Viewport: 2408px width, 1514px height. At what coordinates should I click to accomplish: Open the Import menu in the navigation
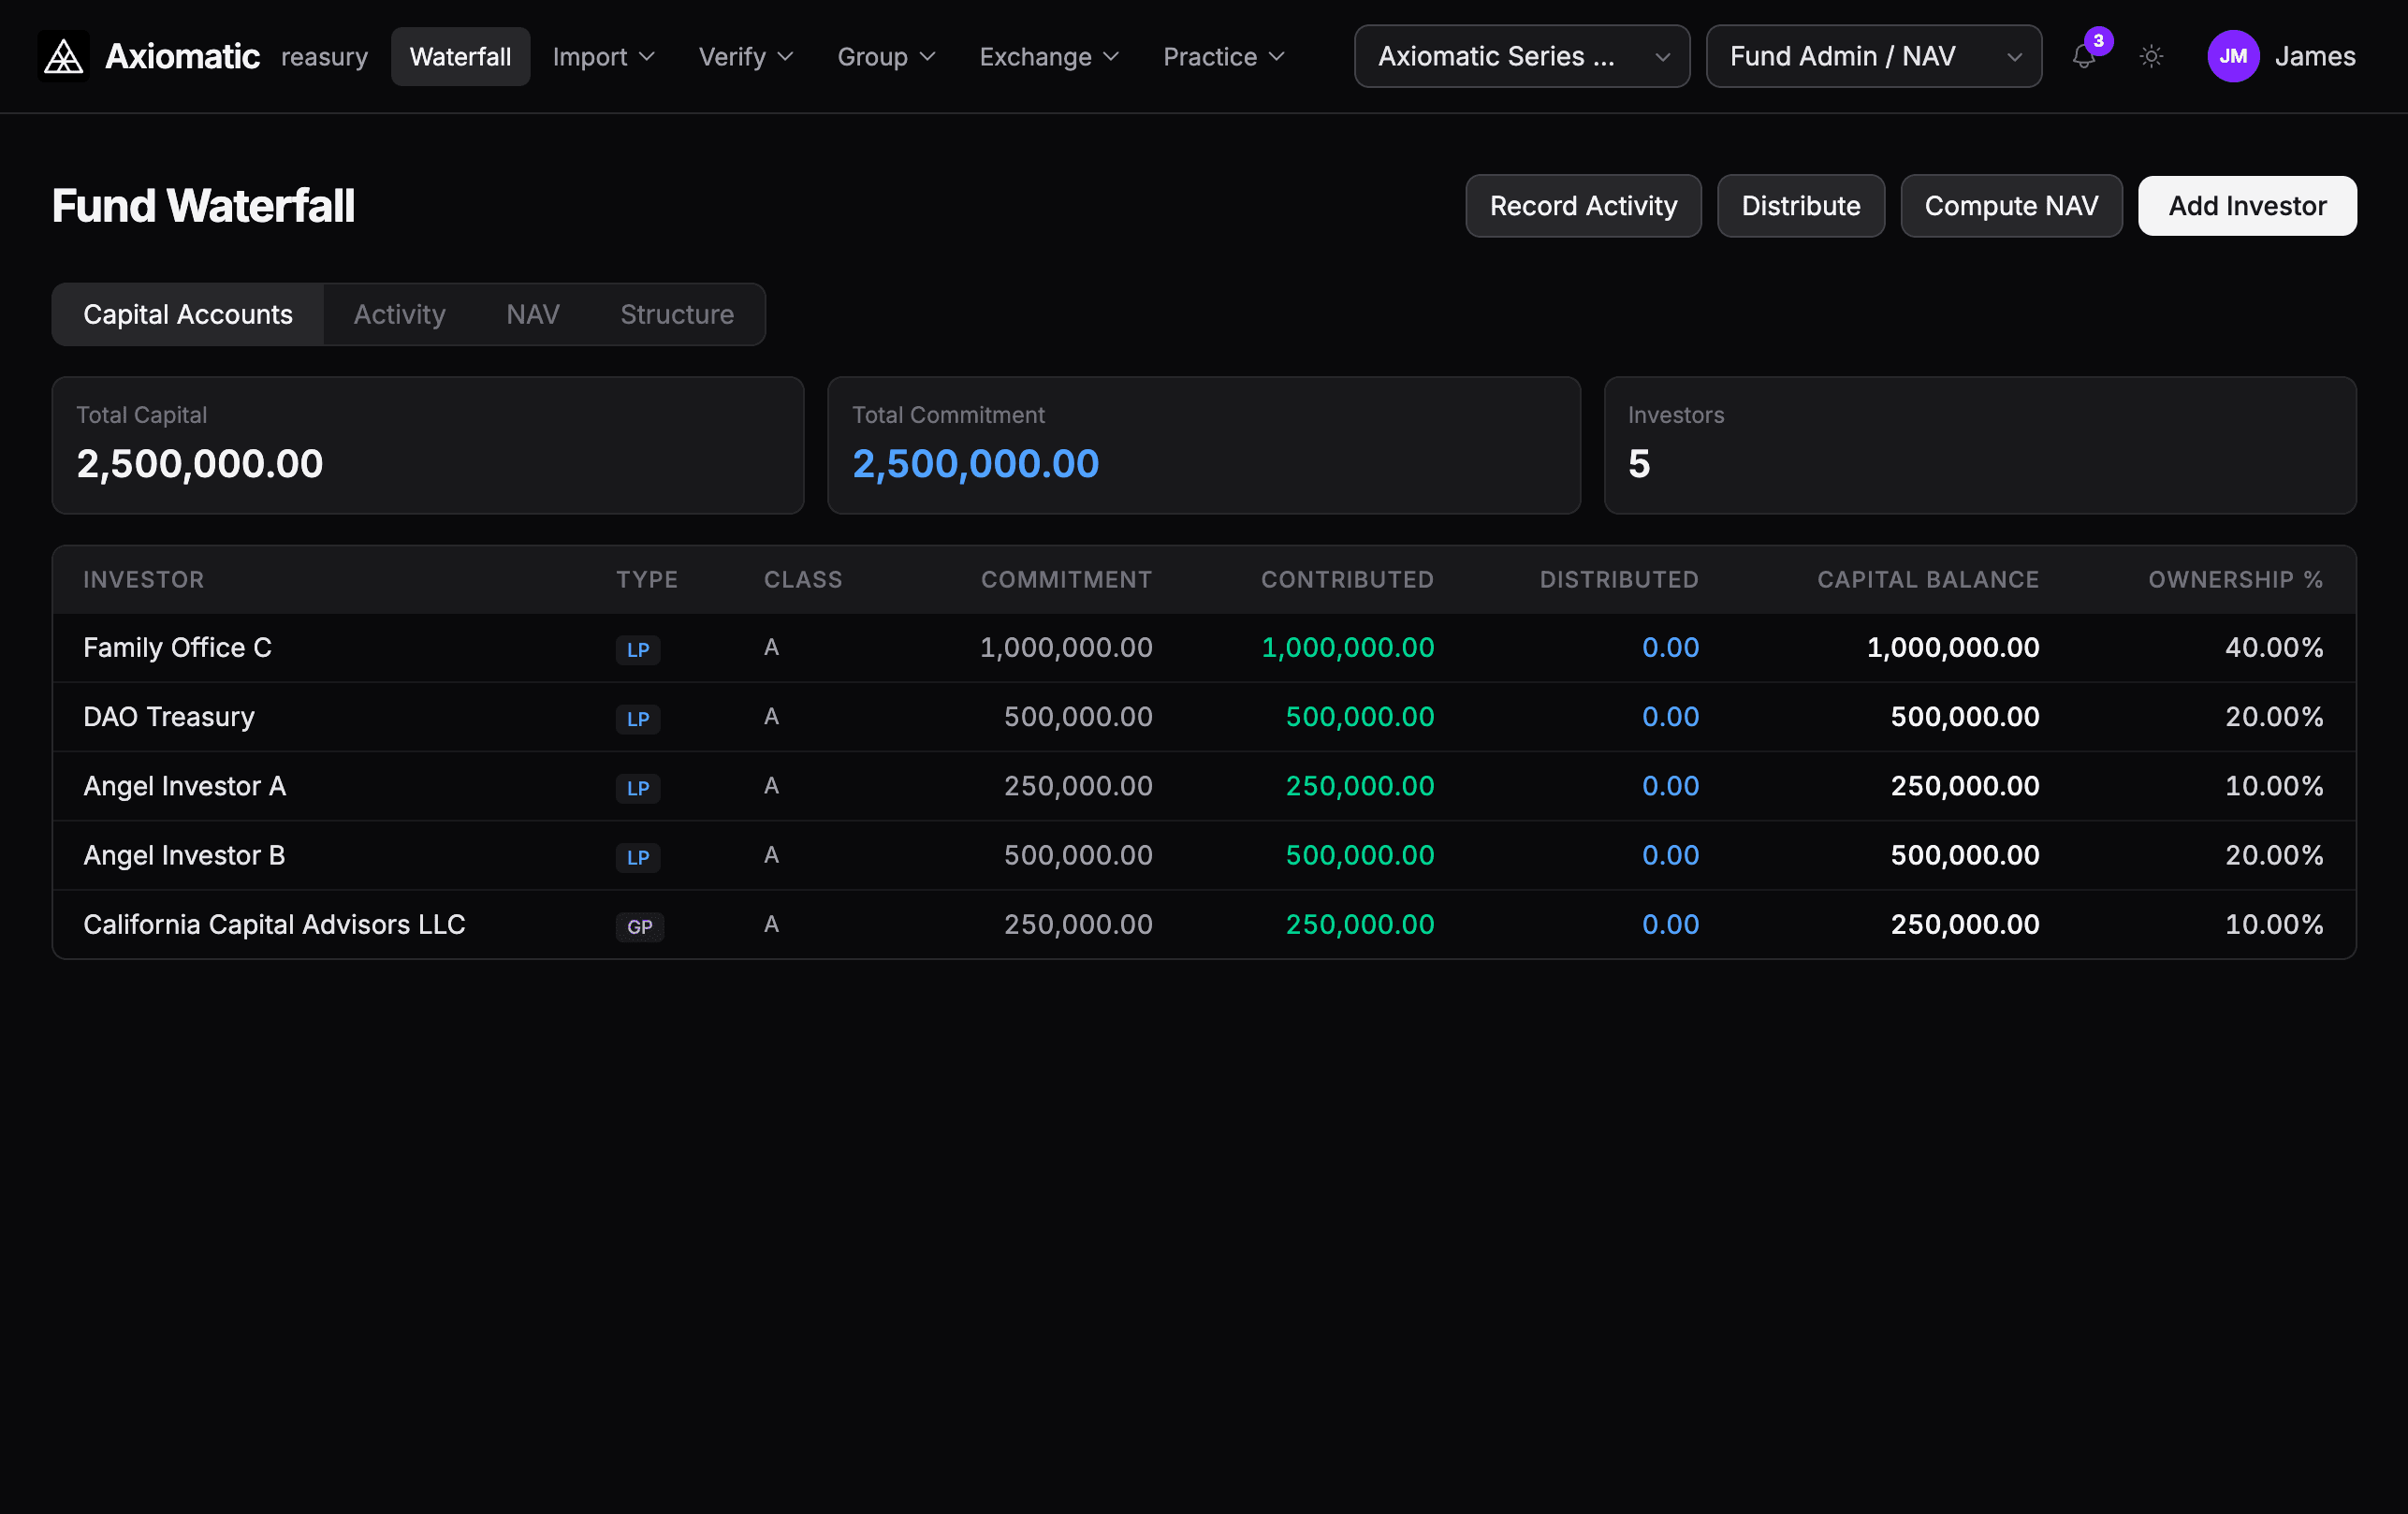pos(602,57)
